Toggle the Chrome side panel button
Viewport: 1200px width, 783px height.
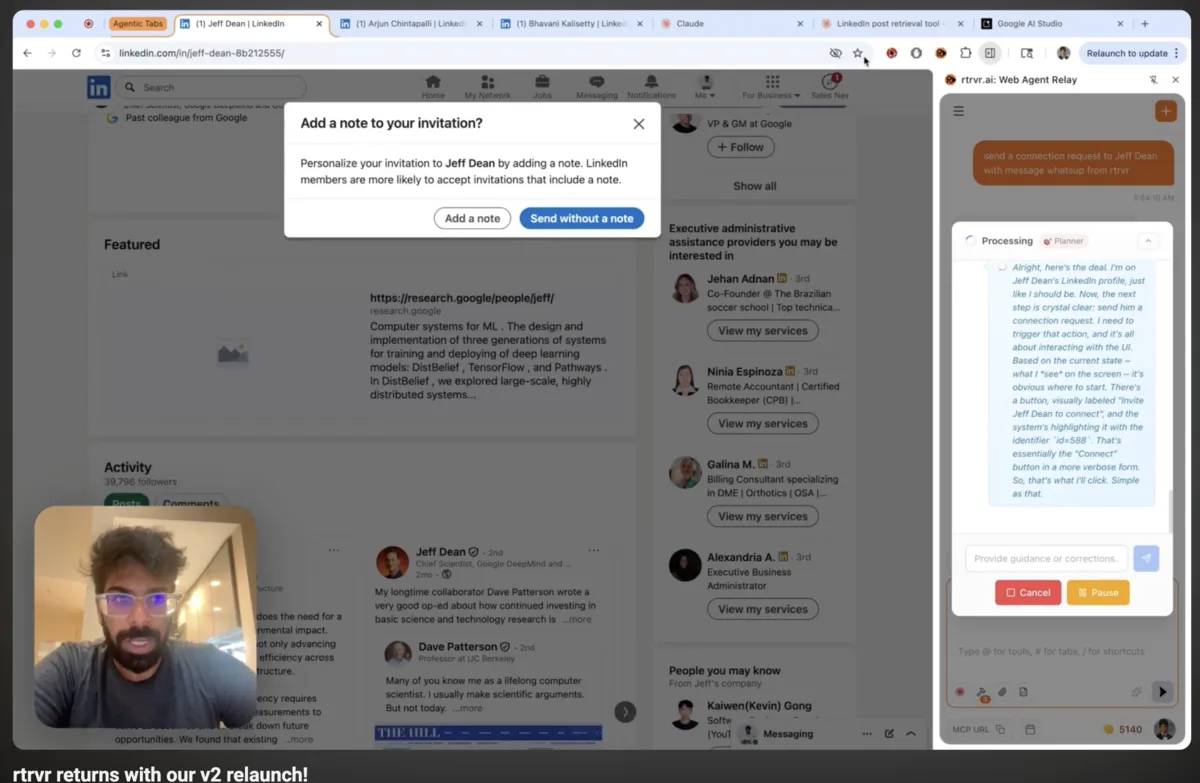[990, 53]
